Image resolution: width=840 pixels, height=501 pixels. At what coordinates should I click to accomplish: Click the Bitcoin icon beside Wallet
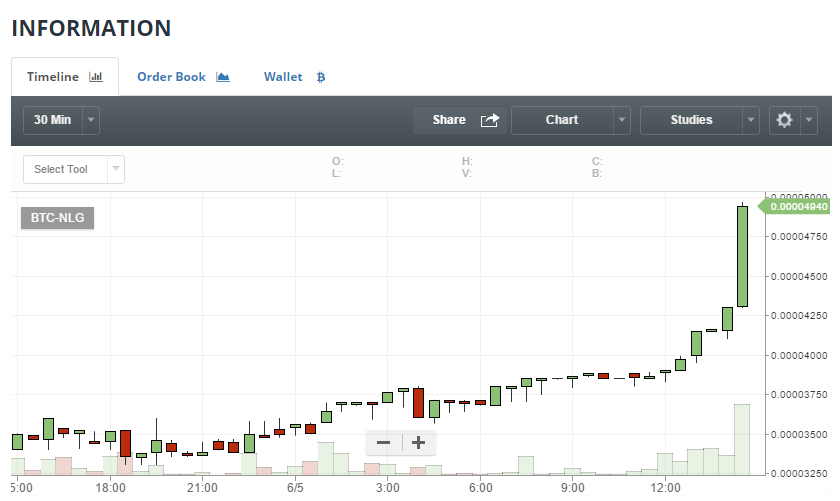(x=321, y=77)
